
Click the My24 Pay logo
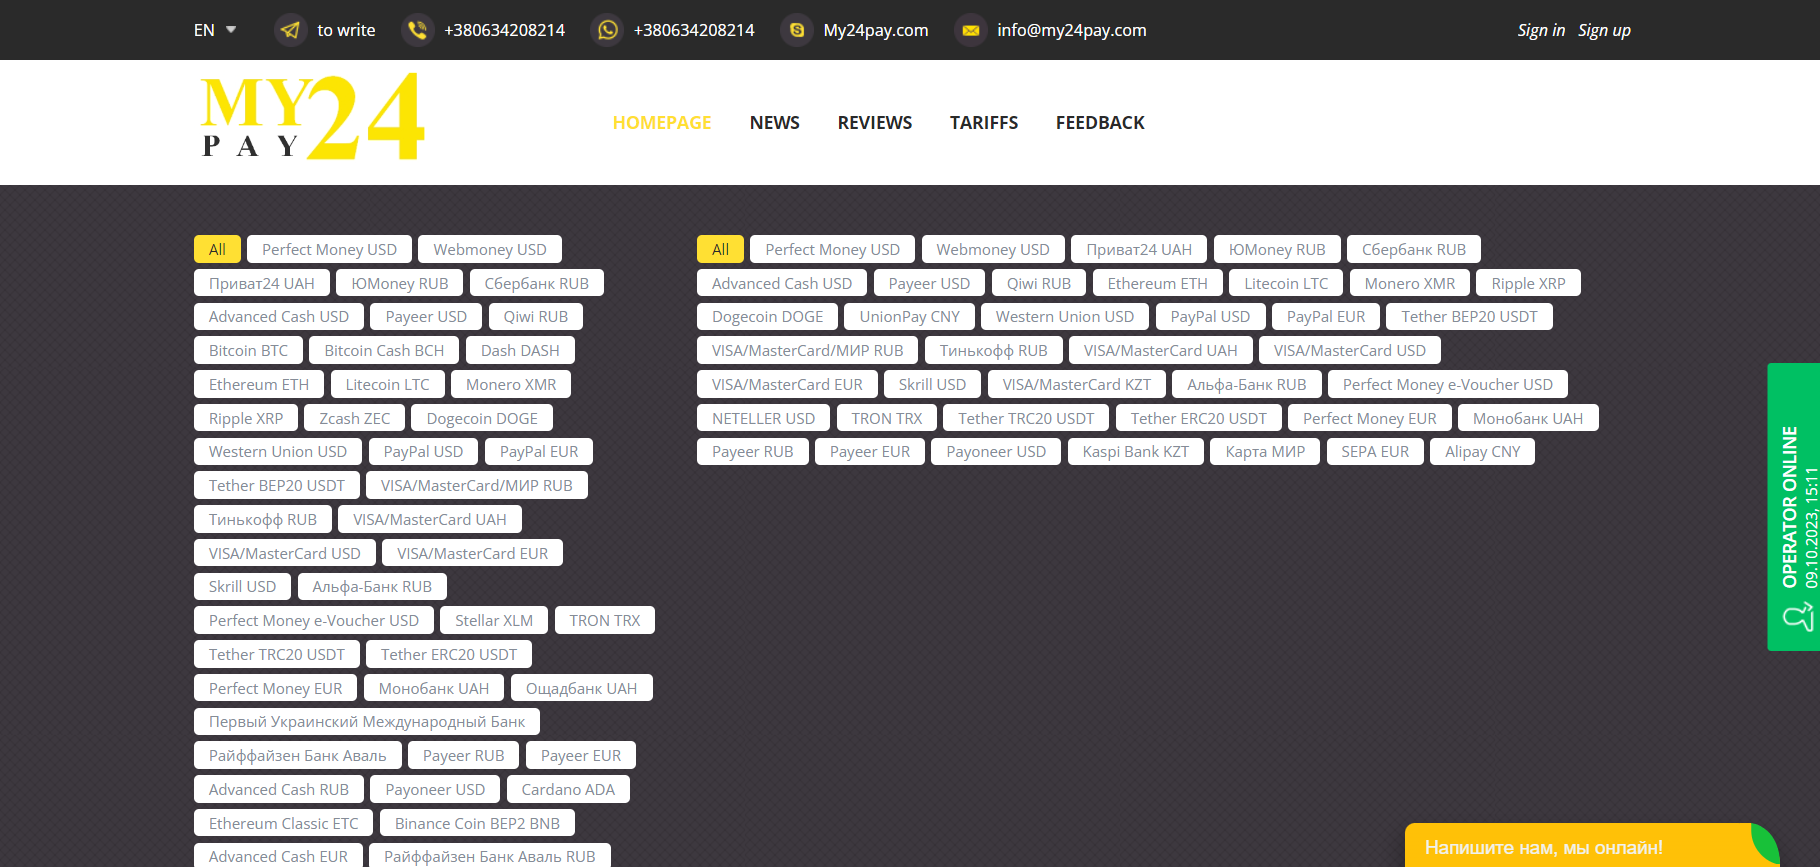pos(313,118)
